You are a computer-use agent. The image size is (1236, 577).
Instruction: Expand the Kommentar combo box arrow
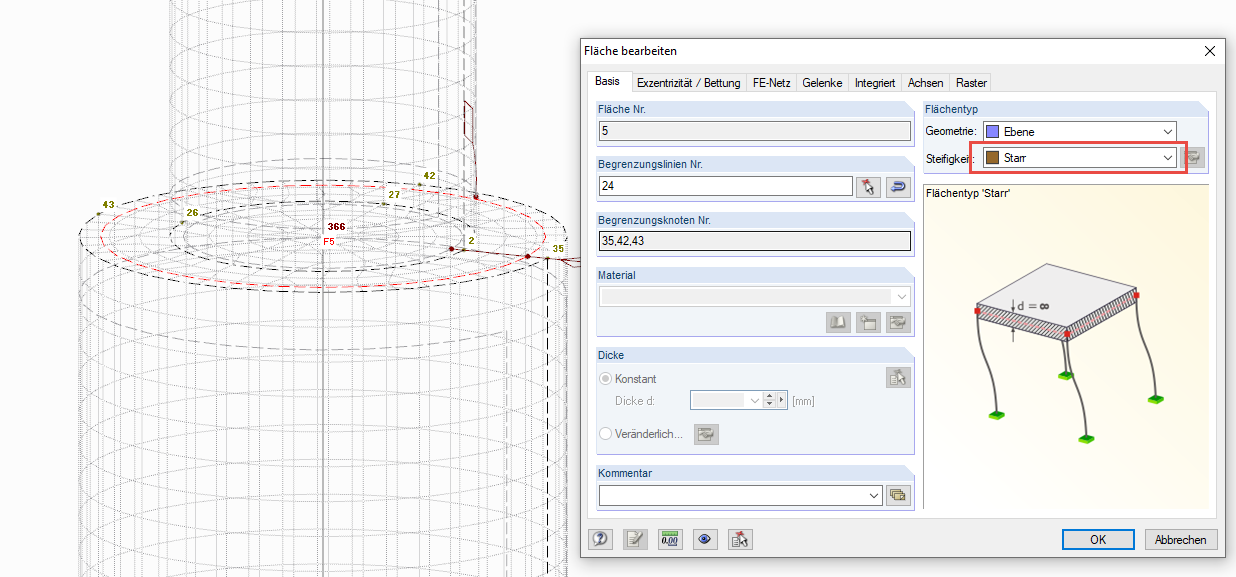point(876,495)
